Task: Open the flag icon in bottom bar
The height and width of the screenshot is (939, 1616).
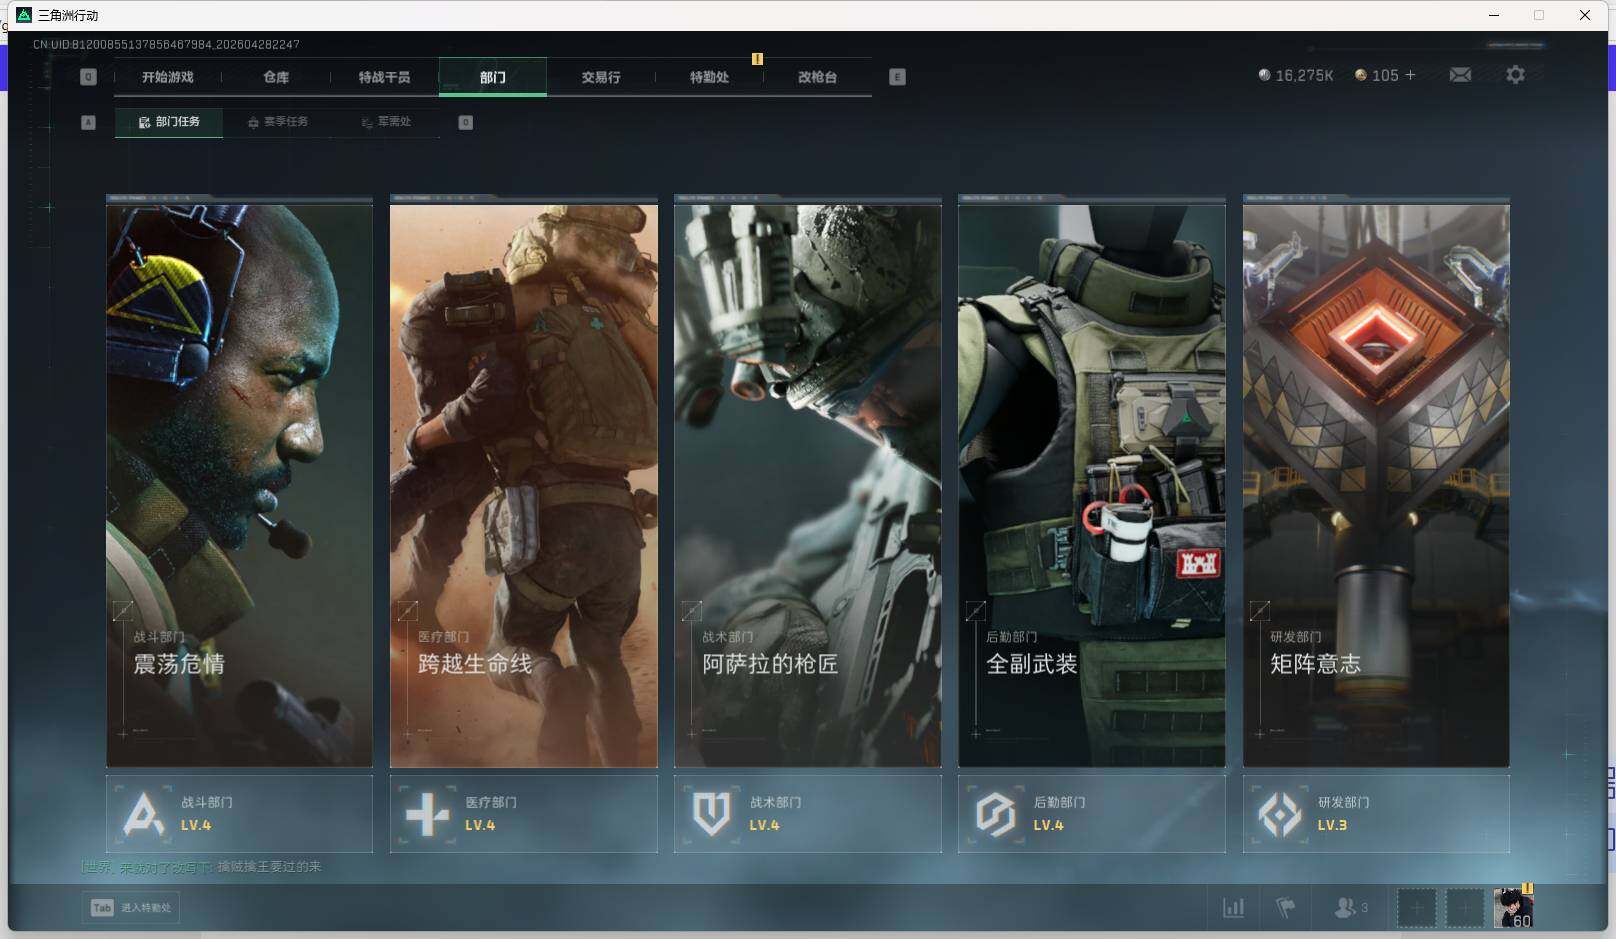Action: pos(1286,908)
